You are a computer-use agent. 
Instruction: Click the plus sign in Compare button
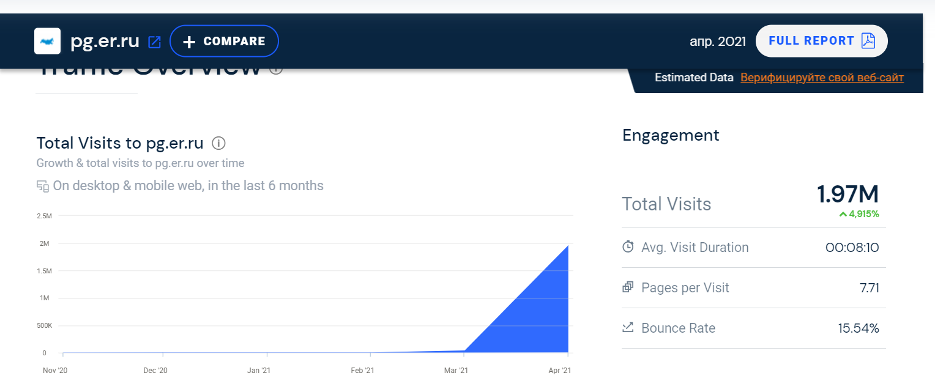[189, 42]
